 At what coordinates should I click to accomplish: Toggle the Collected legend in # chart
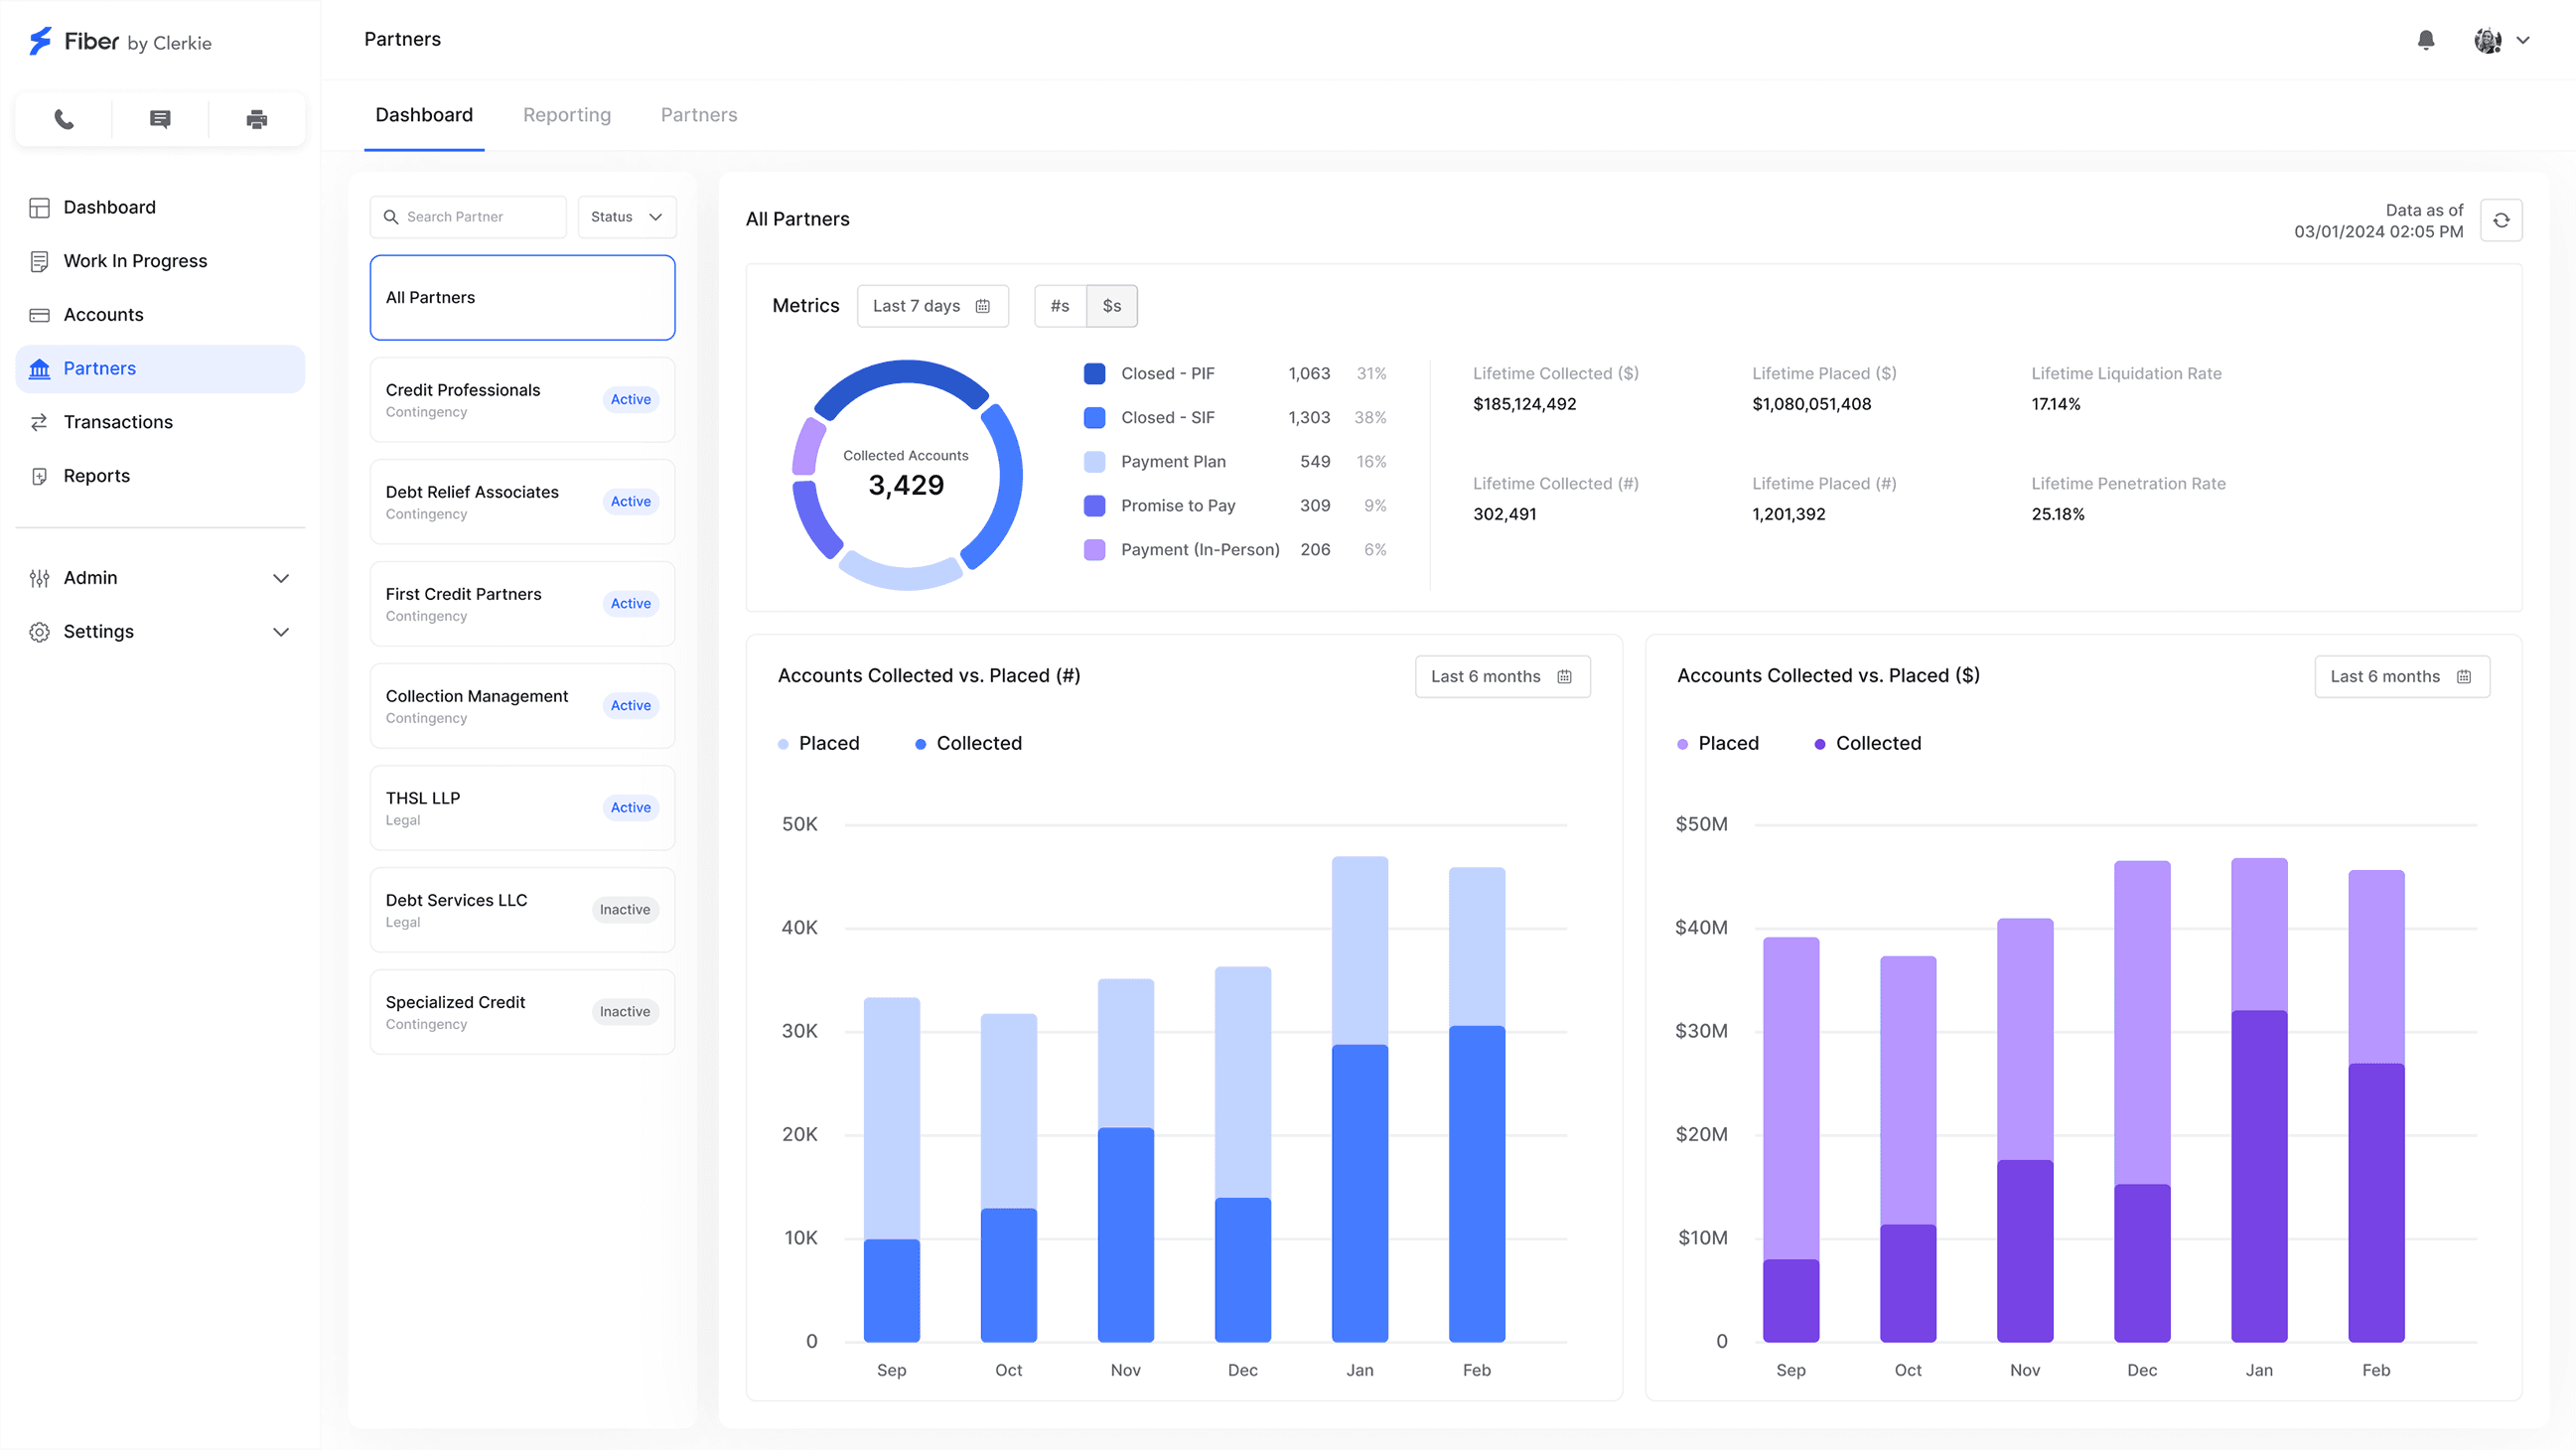(968, 743)
